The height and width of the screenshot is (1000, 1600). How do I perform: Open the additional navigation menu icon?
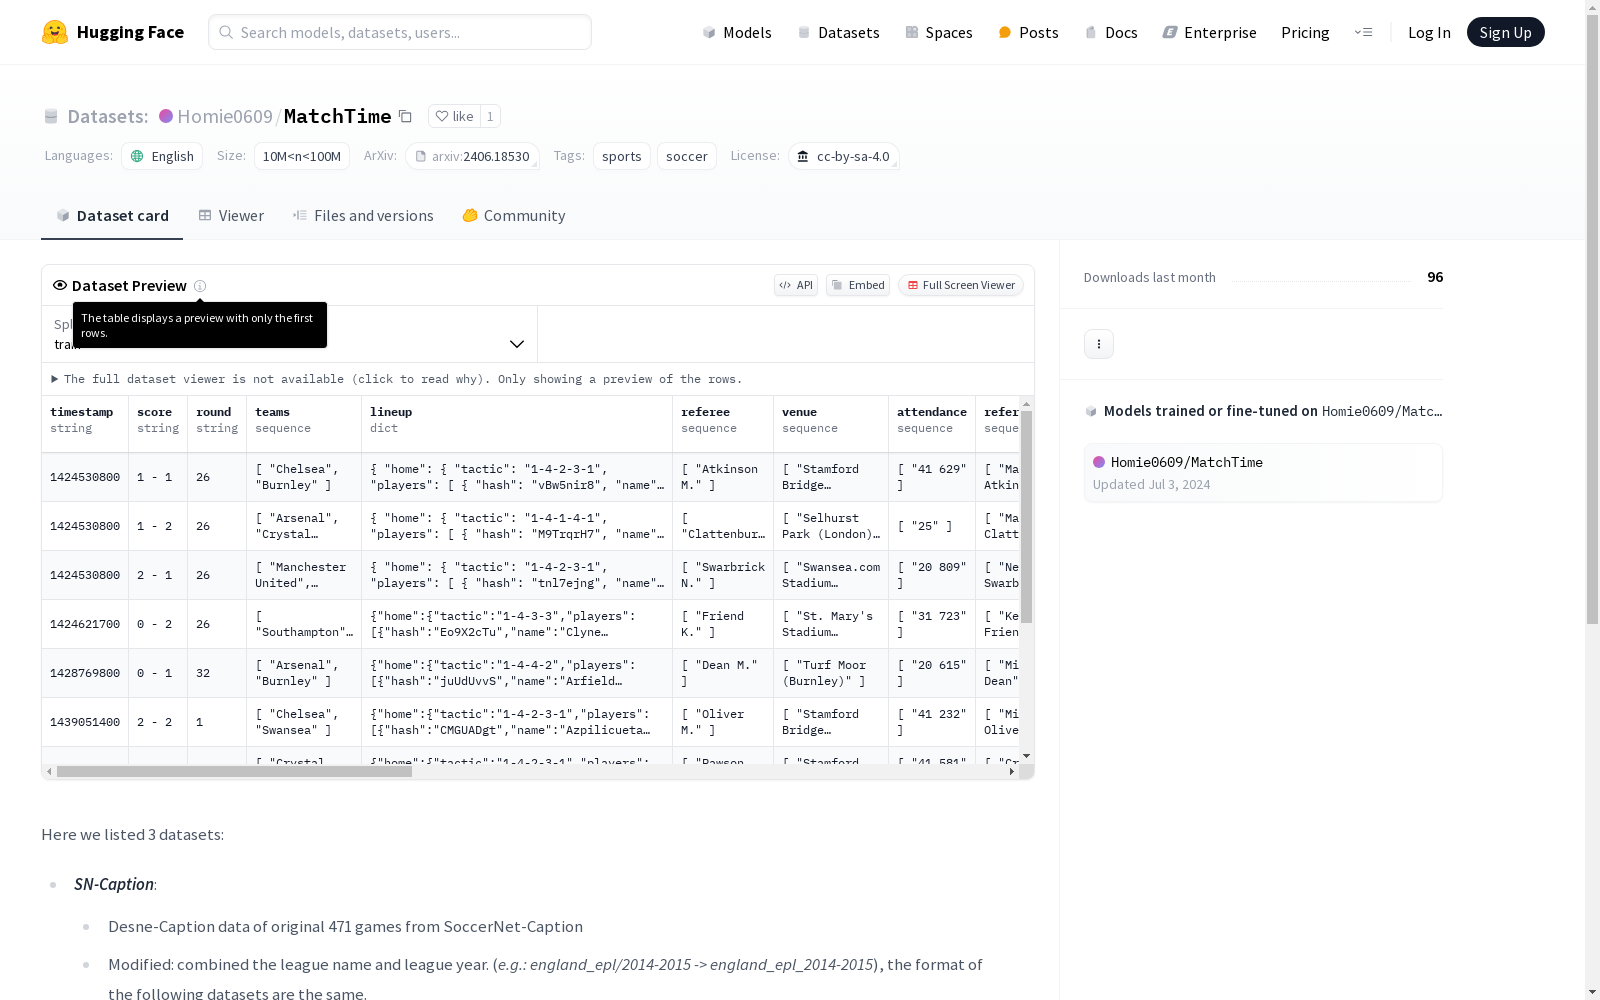click(x=1363, y=32)
